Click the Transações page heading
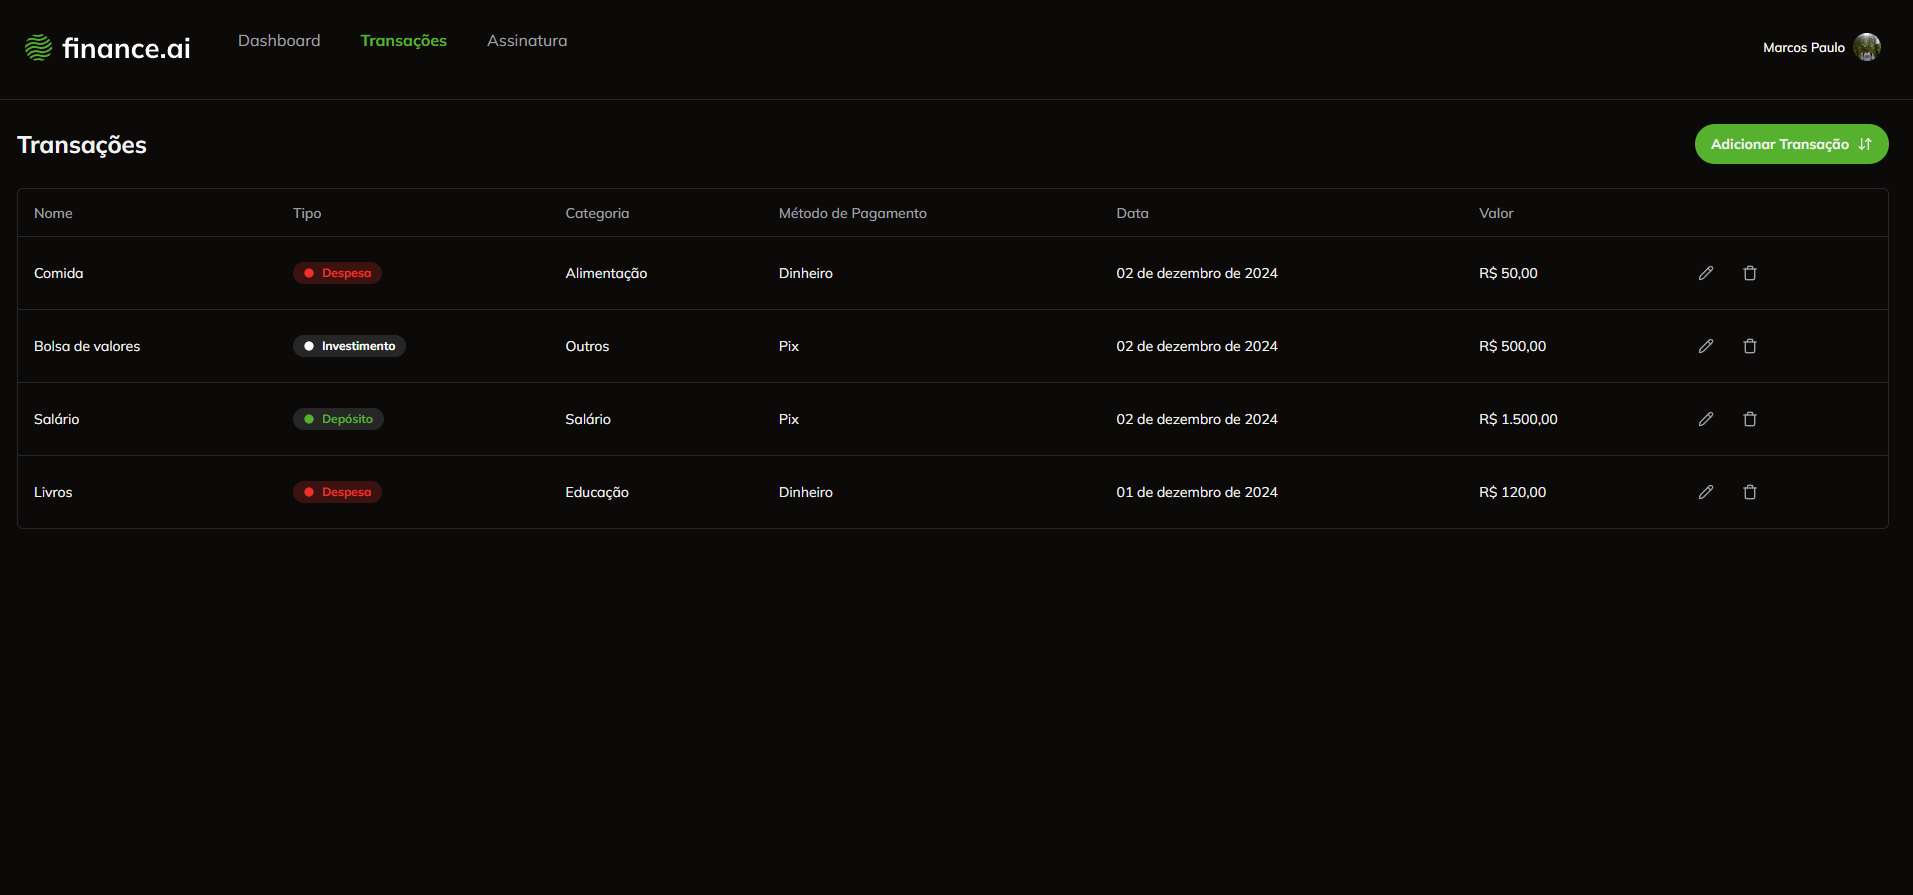The height and width of the screenshot is (895, 1913). pos(82,145)
